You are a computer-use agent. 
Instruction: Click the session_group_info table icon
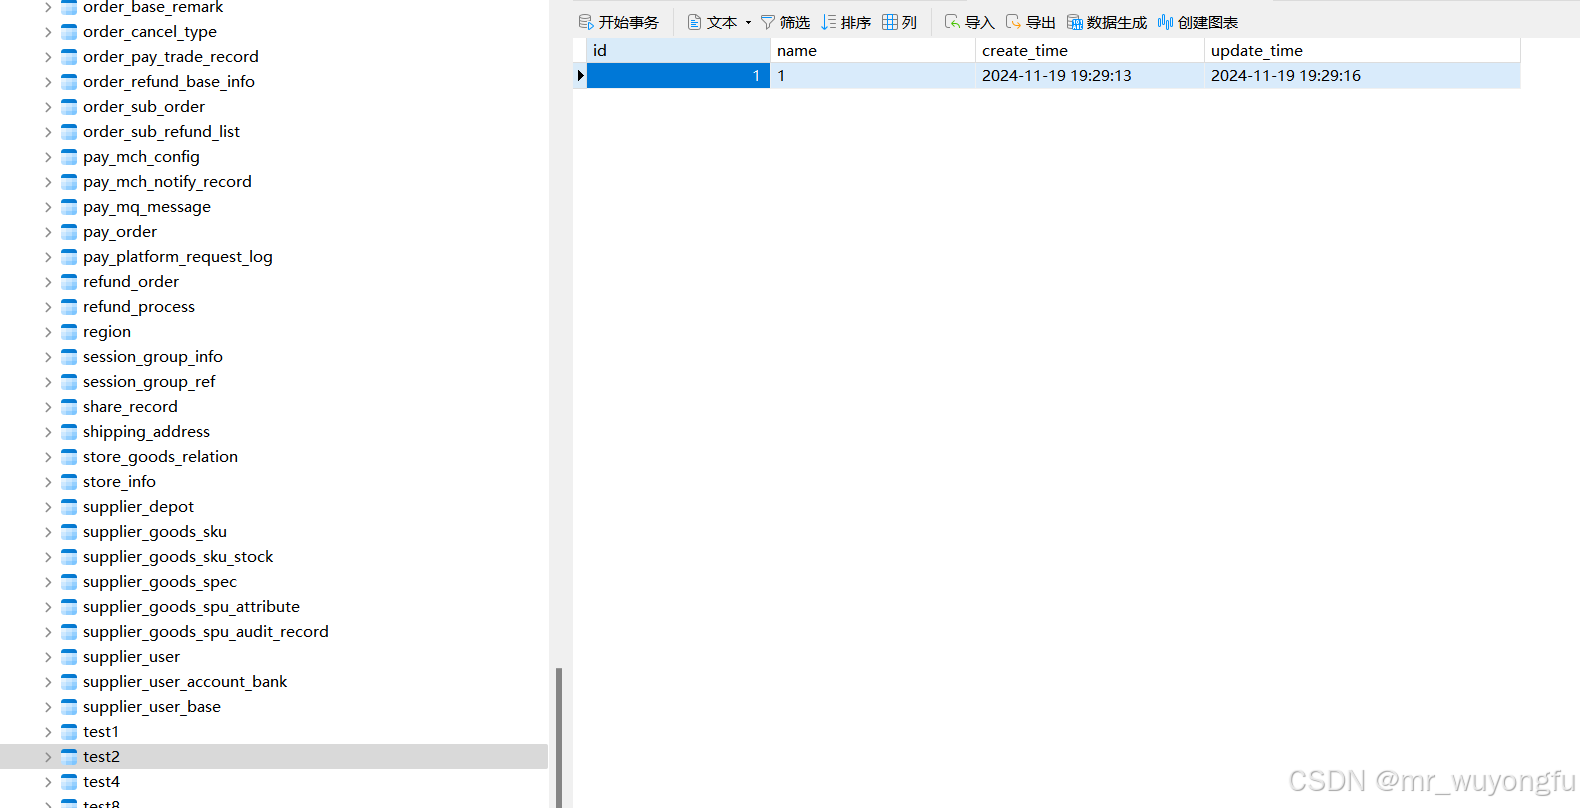(x=69, y=357)
